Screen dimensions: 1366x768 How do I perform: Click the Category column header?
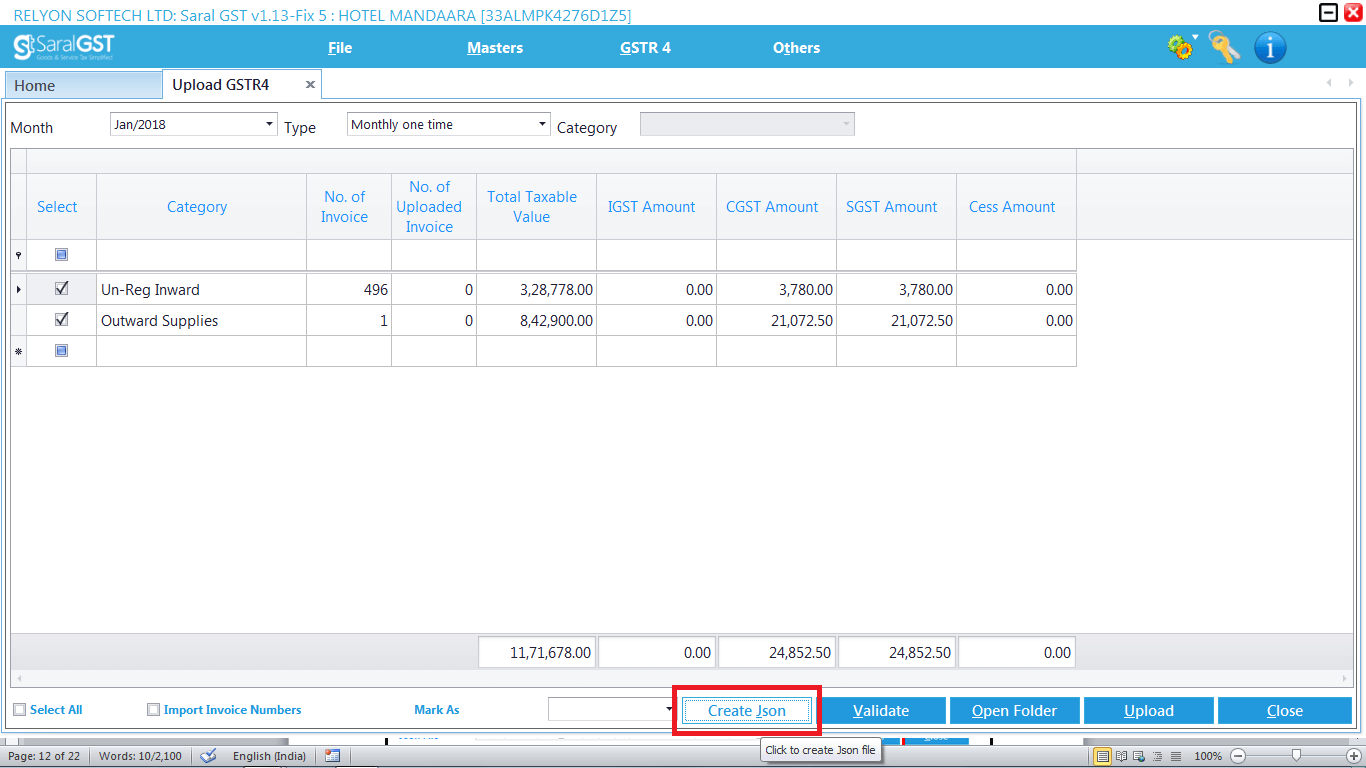point(201,207)
